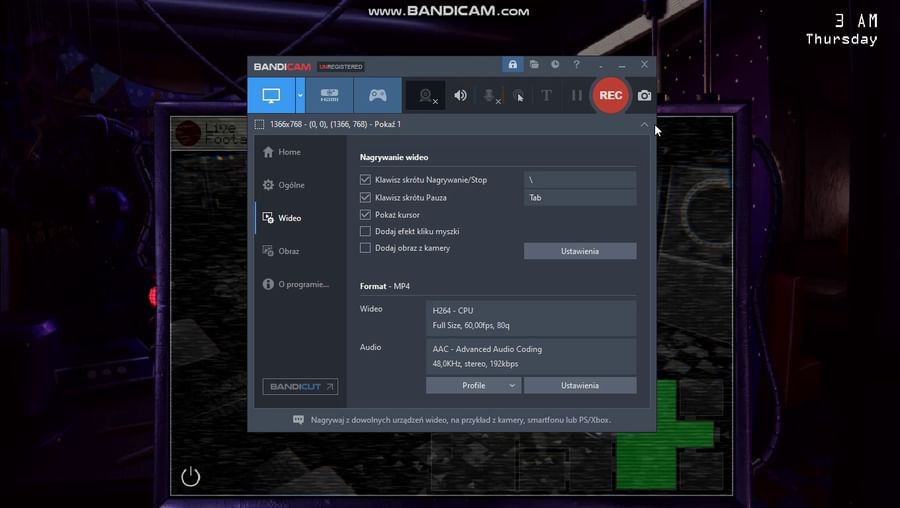Click the H264 - CPU video format text
This screenshot has width=900, height=508.
(453, 311)
